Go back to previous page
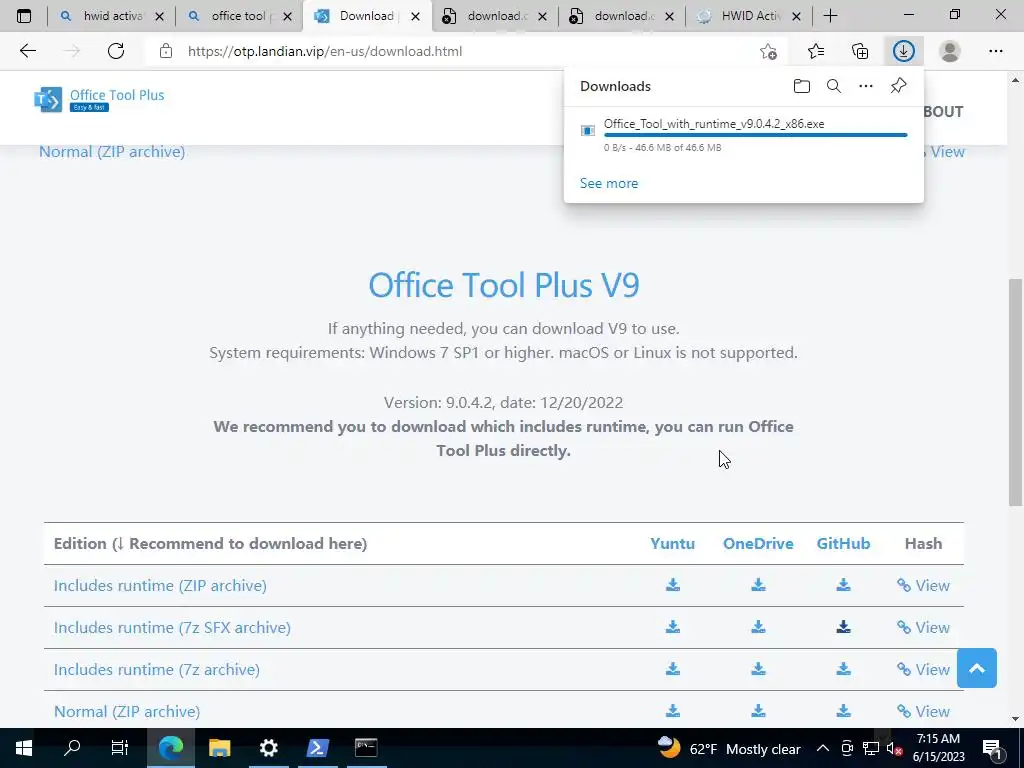This screenshot has width=1024, height=768. 27,51
